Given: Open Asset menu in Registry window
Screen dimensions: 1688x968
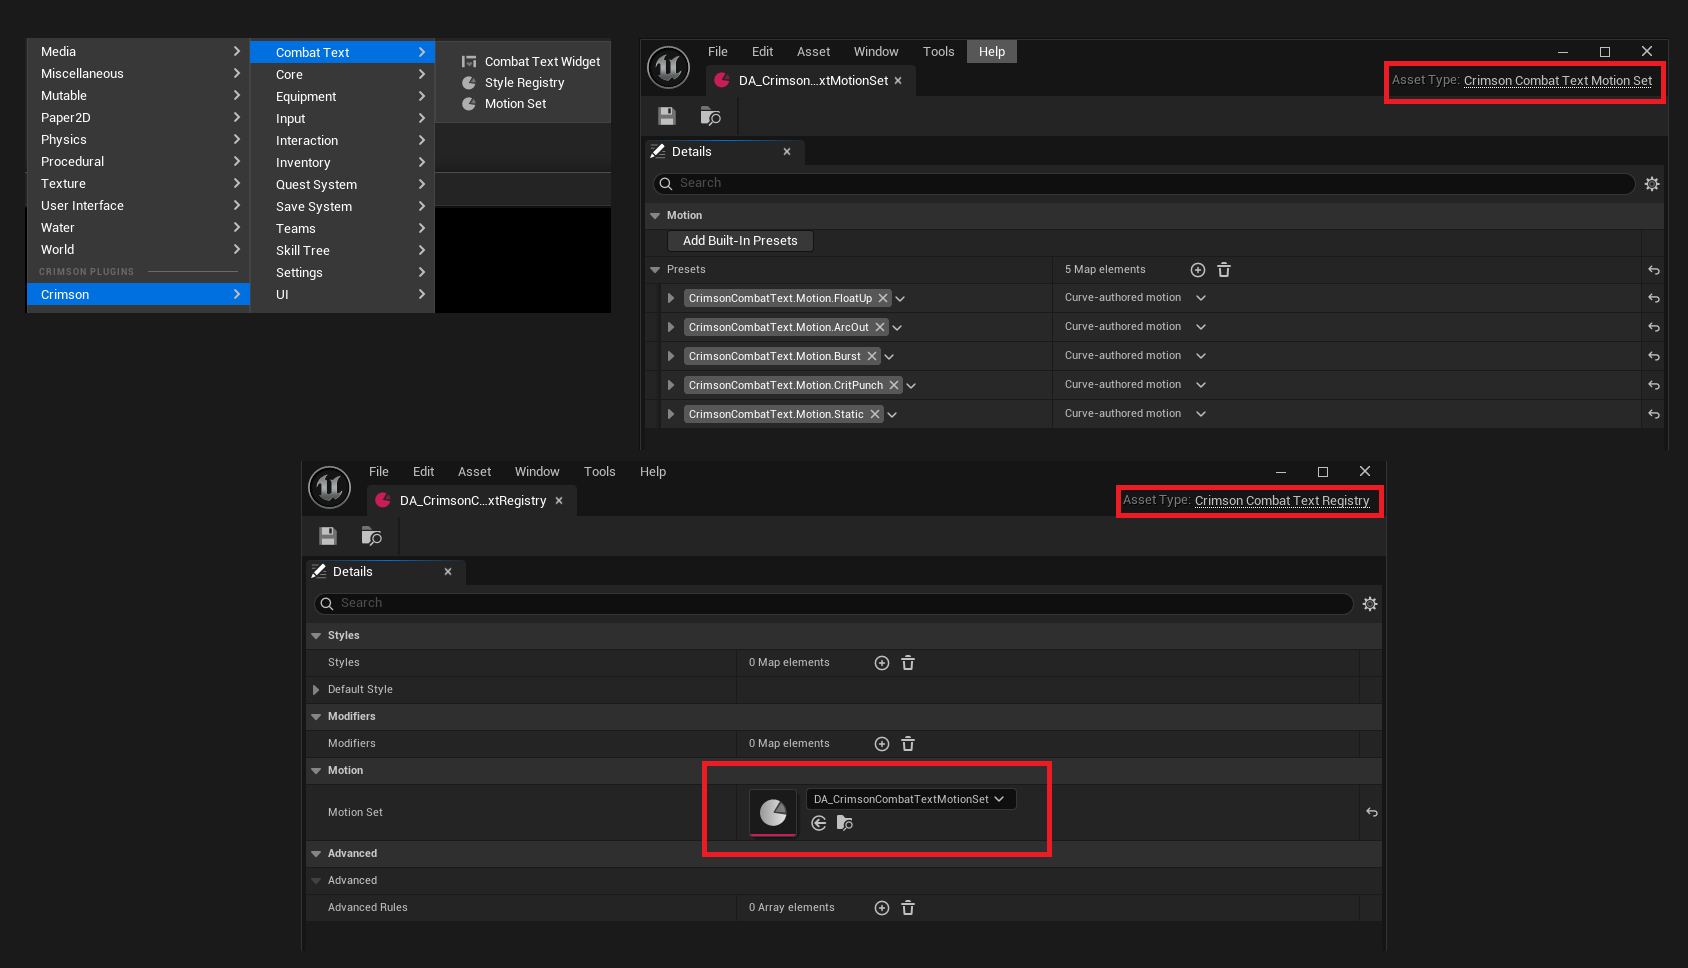Looking at the screenshot, I should point(474,472).
